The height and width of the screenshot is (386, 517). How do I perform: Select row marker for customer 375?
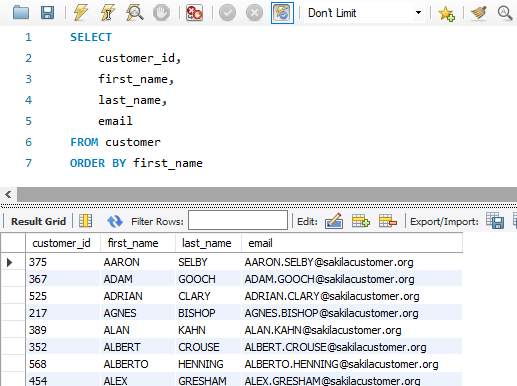tap(10, 262)
